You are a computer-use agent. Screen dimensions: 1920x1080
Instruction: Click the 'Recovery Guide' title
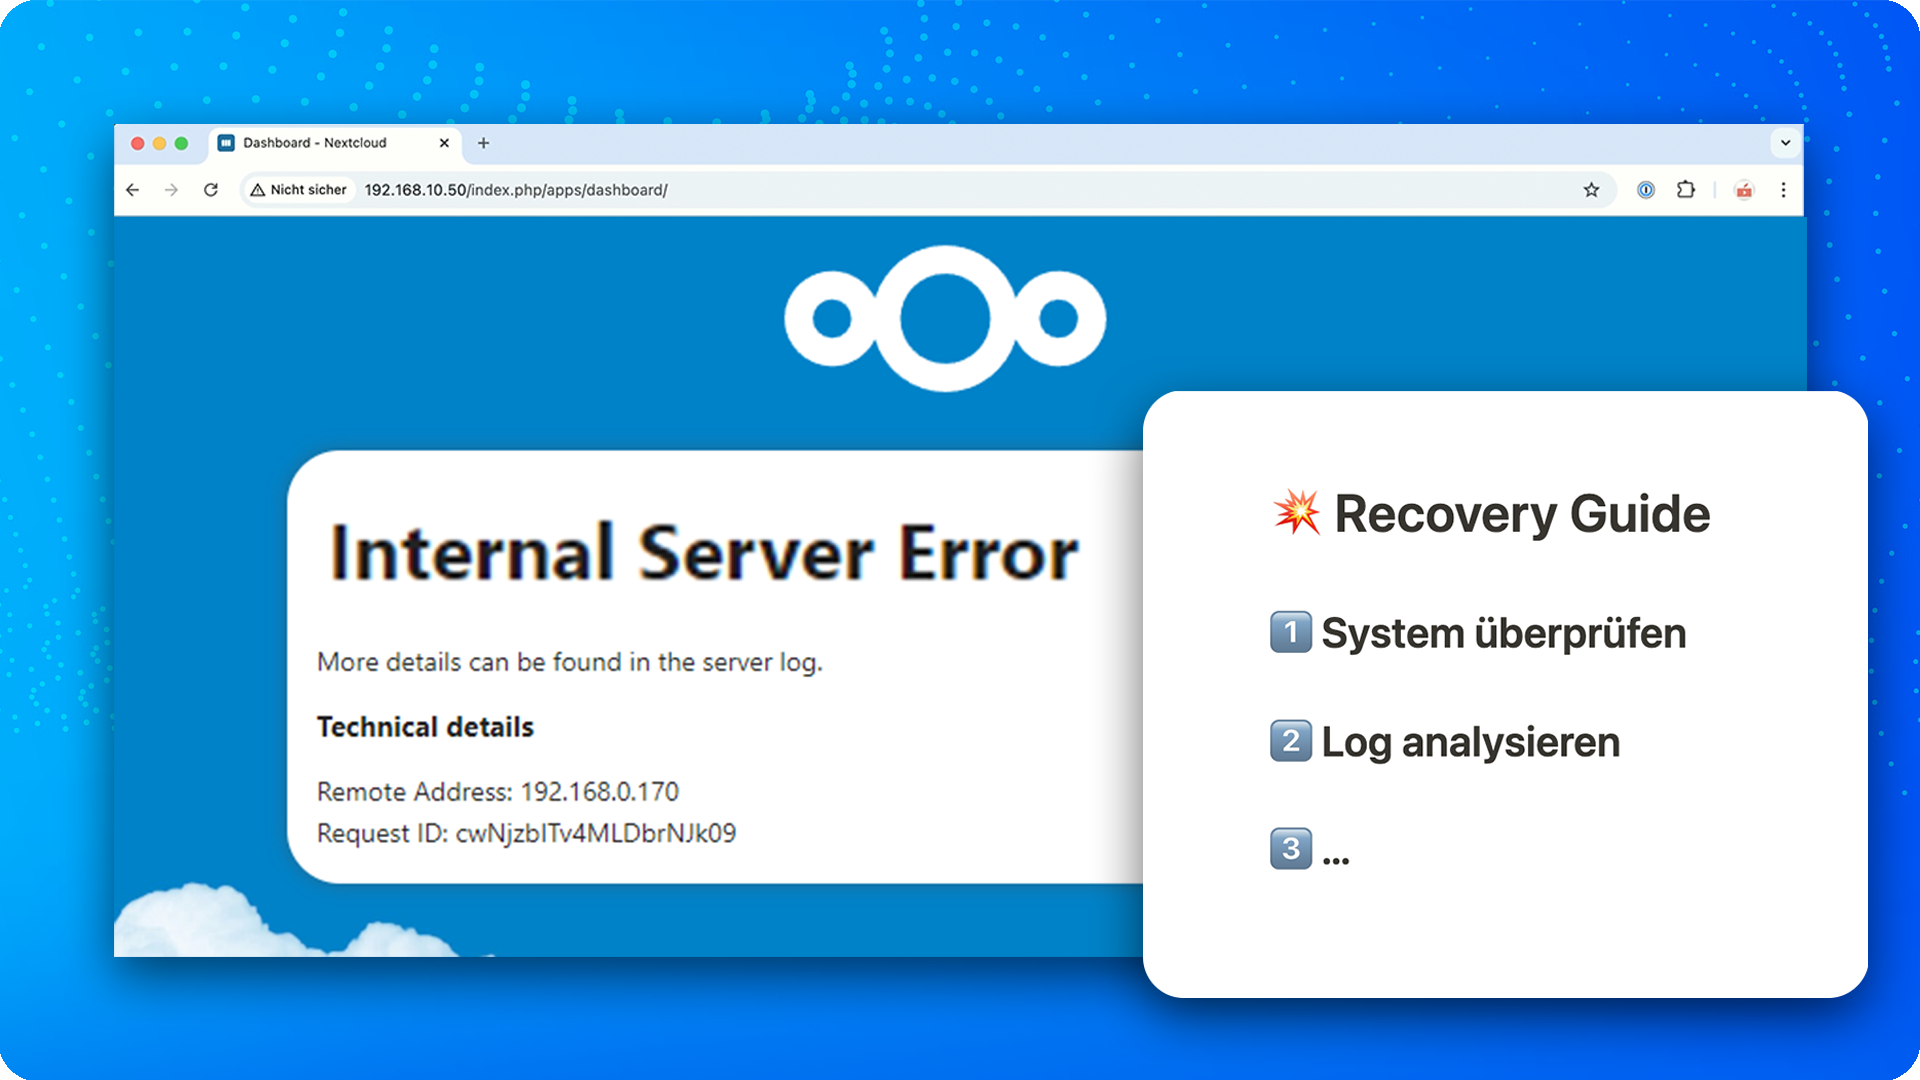pos(1522,514)
